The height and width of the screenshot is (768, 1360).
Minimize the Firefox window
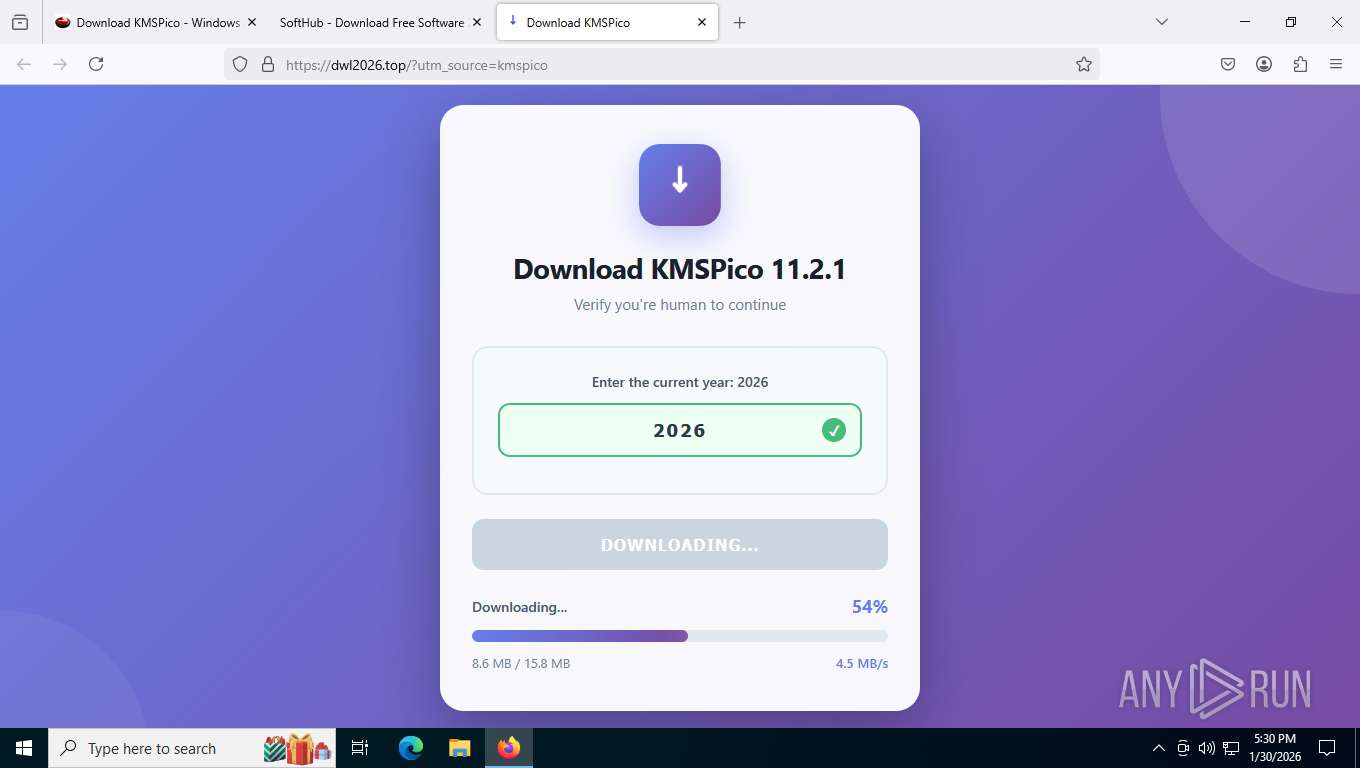1245,22
